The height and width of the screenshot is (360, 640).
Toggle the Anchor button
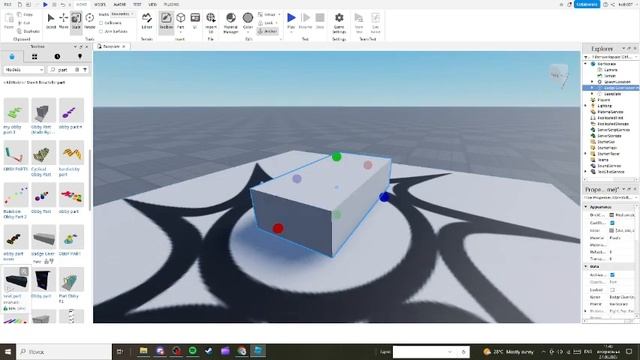tap(267, 31)
